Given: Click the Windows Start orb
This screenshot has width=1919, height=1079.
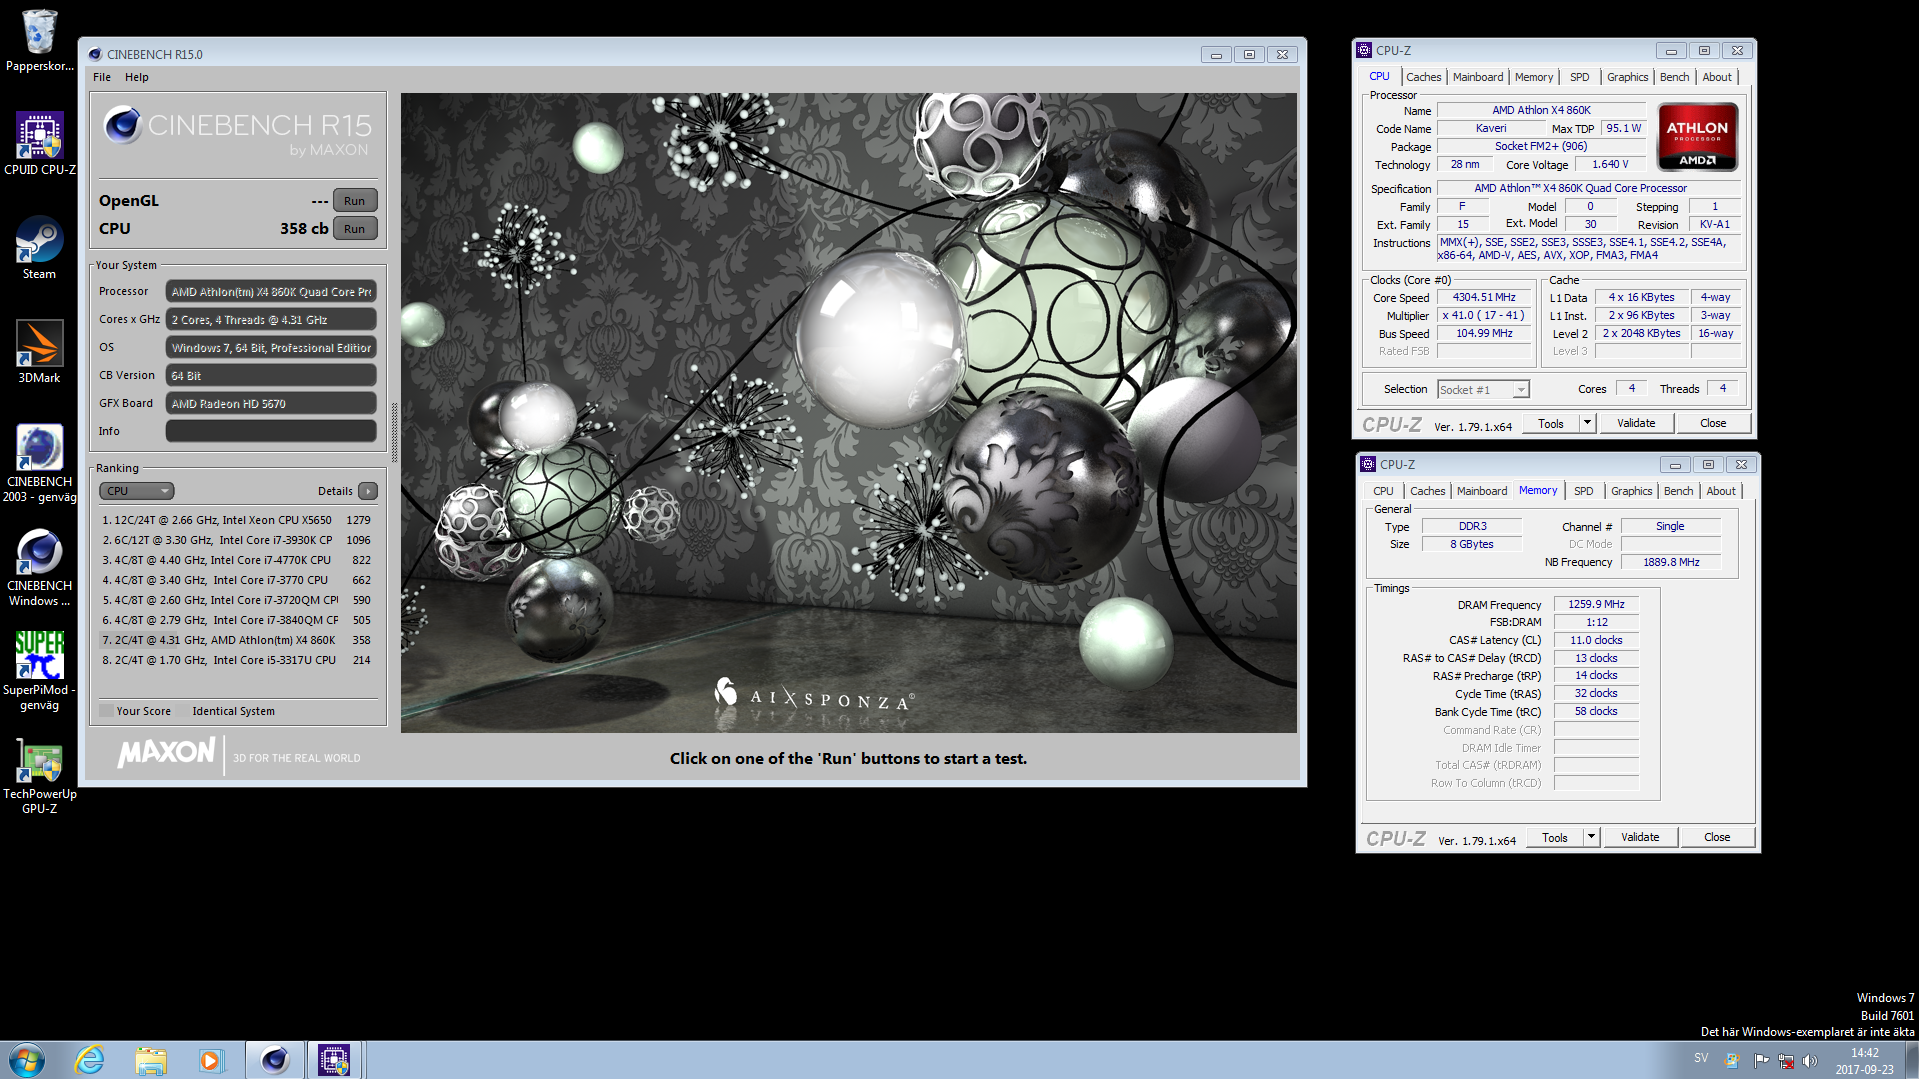Looking at the screenshot, I should pos(27,1059).
